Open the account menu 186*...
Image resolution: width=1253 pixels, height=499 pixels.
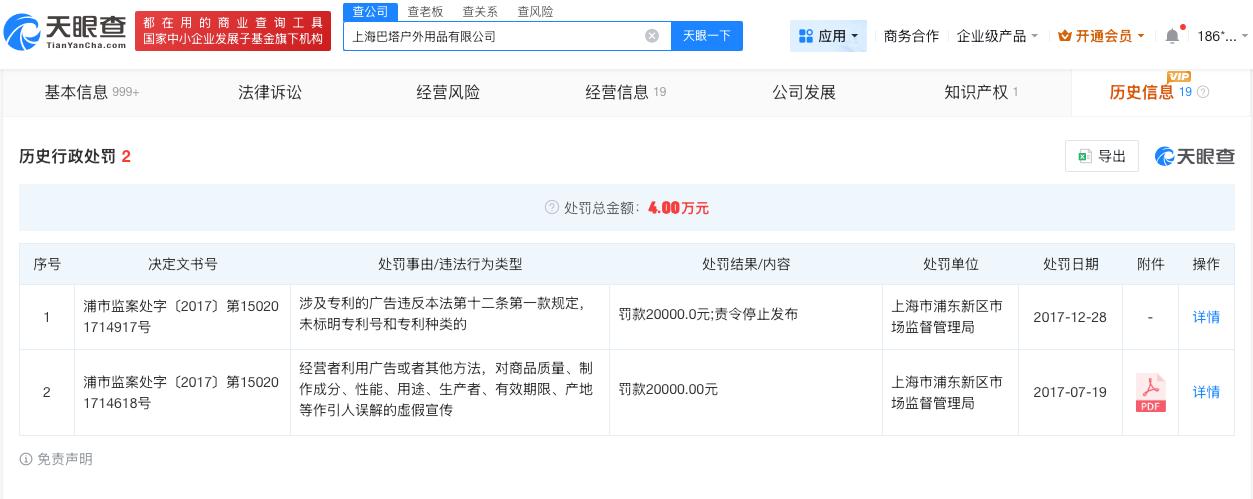click(x=1222, y=36)
